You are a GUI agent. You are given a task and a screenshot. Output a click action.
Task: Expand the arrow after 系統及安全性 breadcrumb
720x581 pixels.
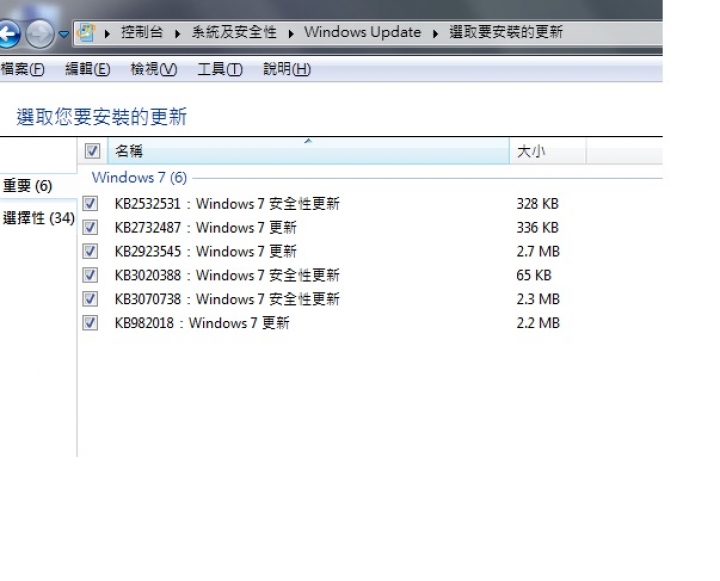291,34
